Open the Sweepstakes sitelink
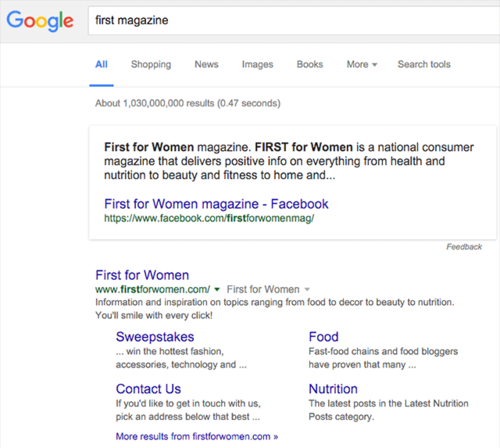The image size is (500, 448). (x=155, y=337)
